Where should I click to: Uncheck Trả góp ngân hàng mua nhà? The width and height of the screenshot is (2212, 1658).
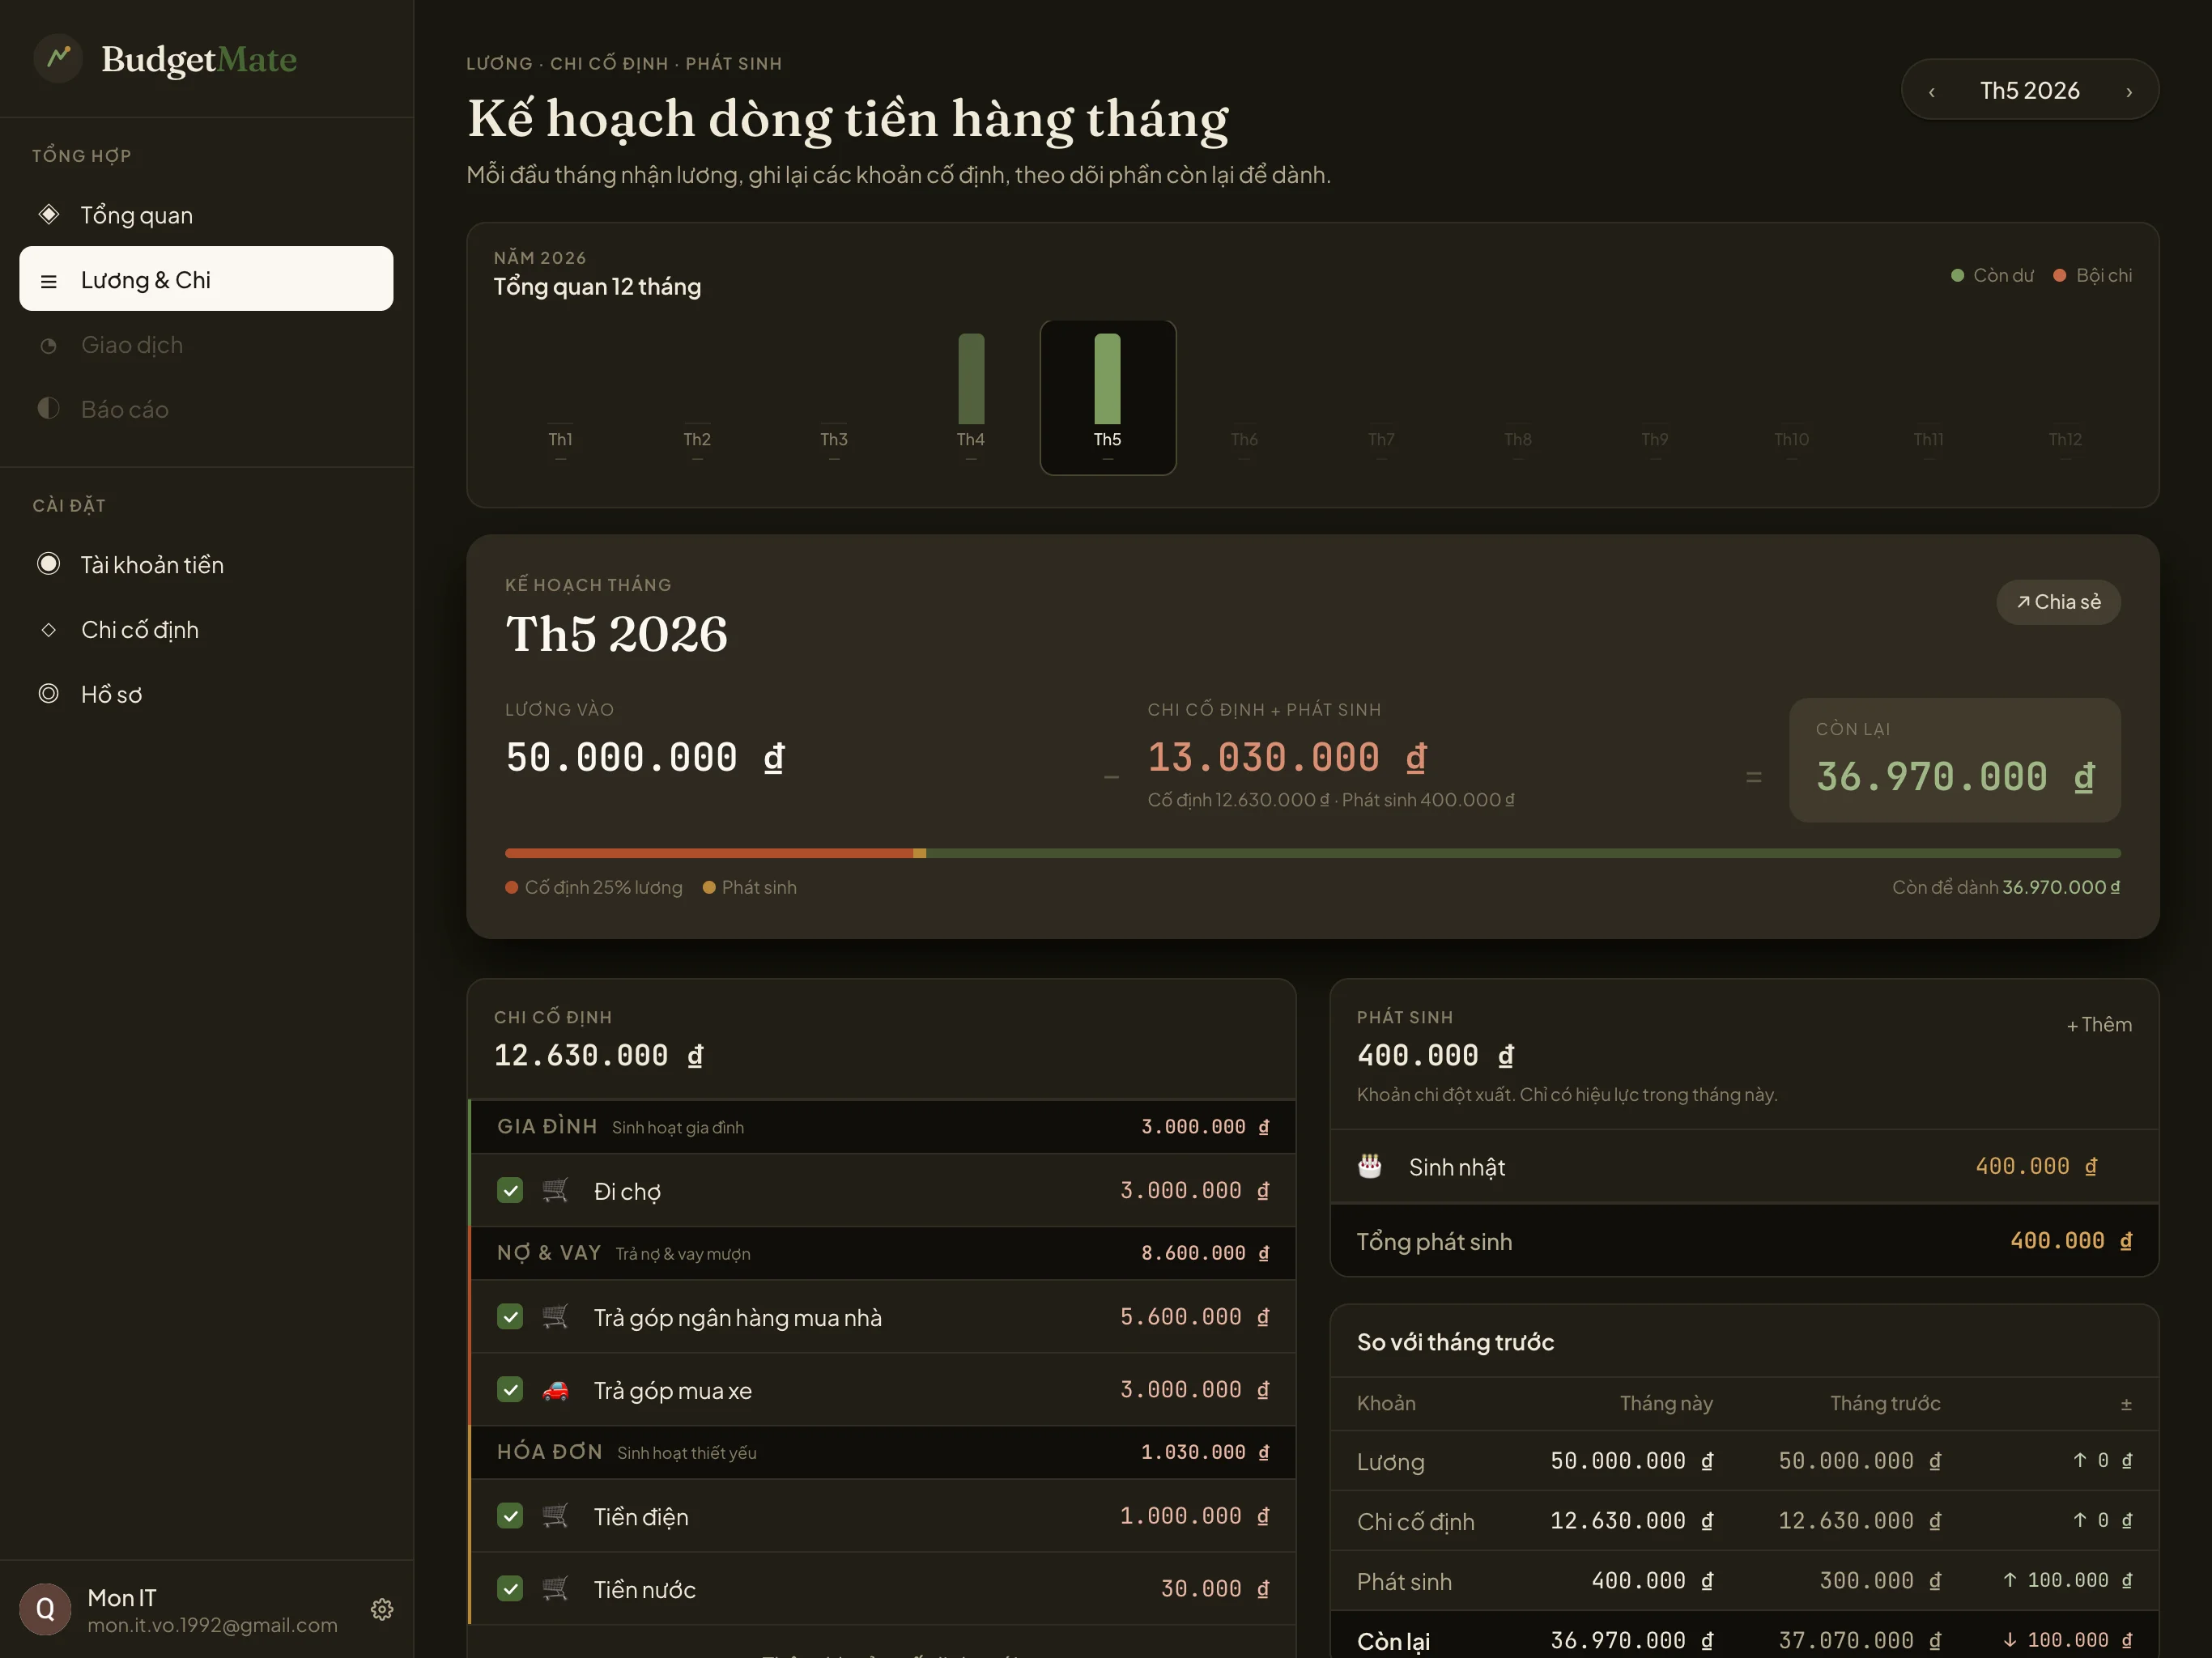pyautogui.click(x=510, y=1316)
